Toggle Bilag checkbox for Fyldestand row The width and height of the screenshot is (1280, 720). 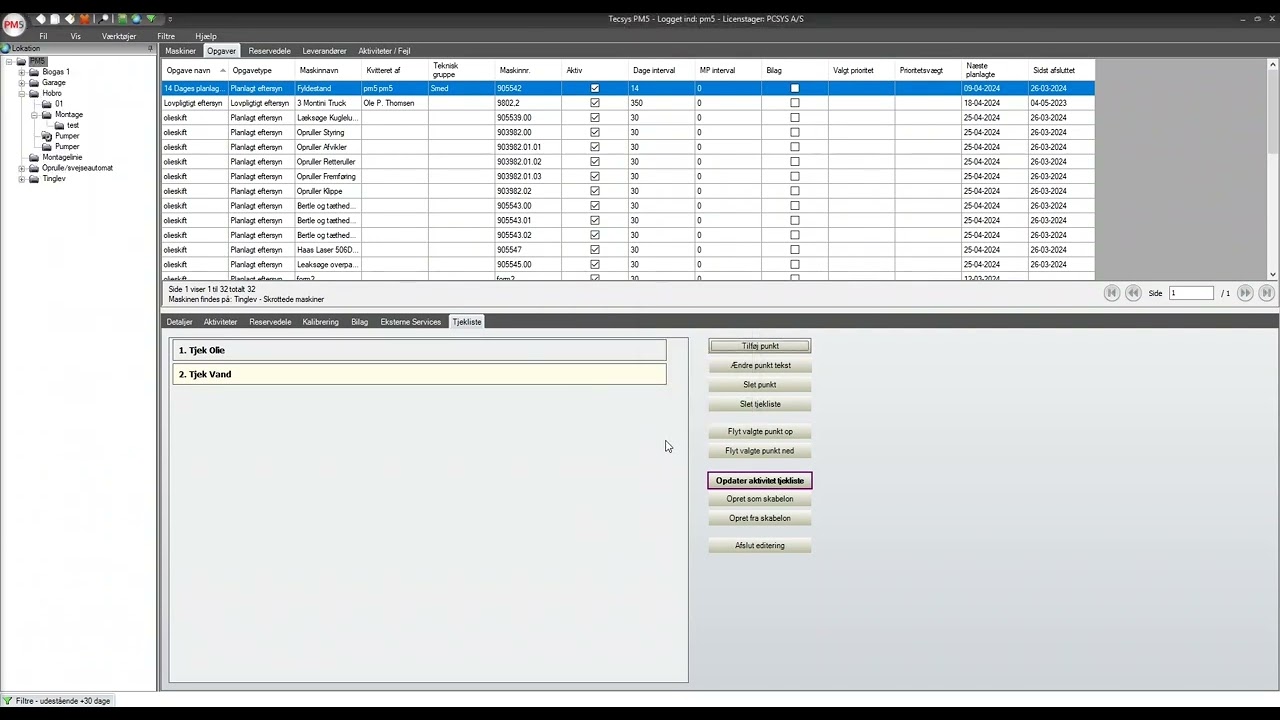coord(795,88)
